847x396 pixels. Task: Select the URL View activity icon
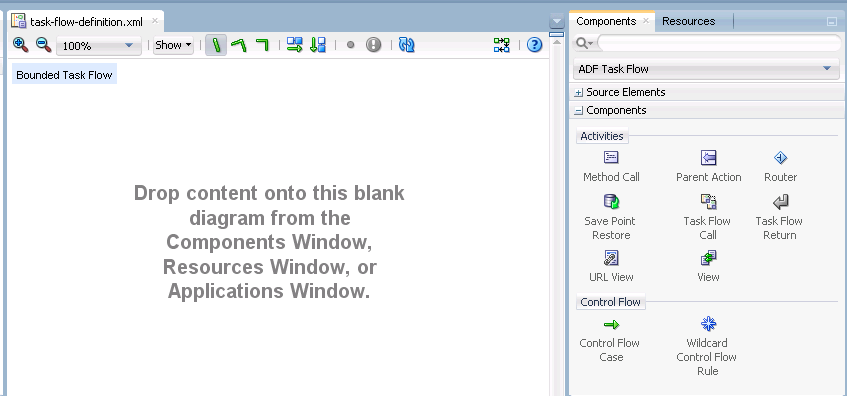(611, 258)
